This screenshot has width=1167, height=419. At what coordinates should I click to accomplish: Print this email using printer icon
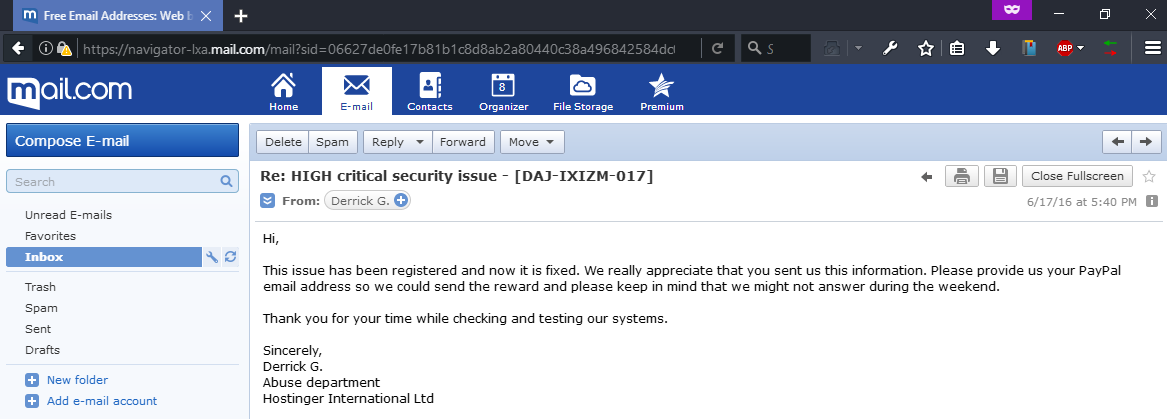point(962,176)
